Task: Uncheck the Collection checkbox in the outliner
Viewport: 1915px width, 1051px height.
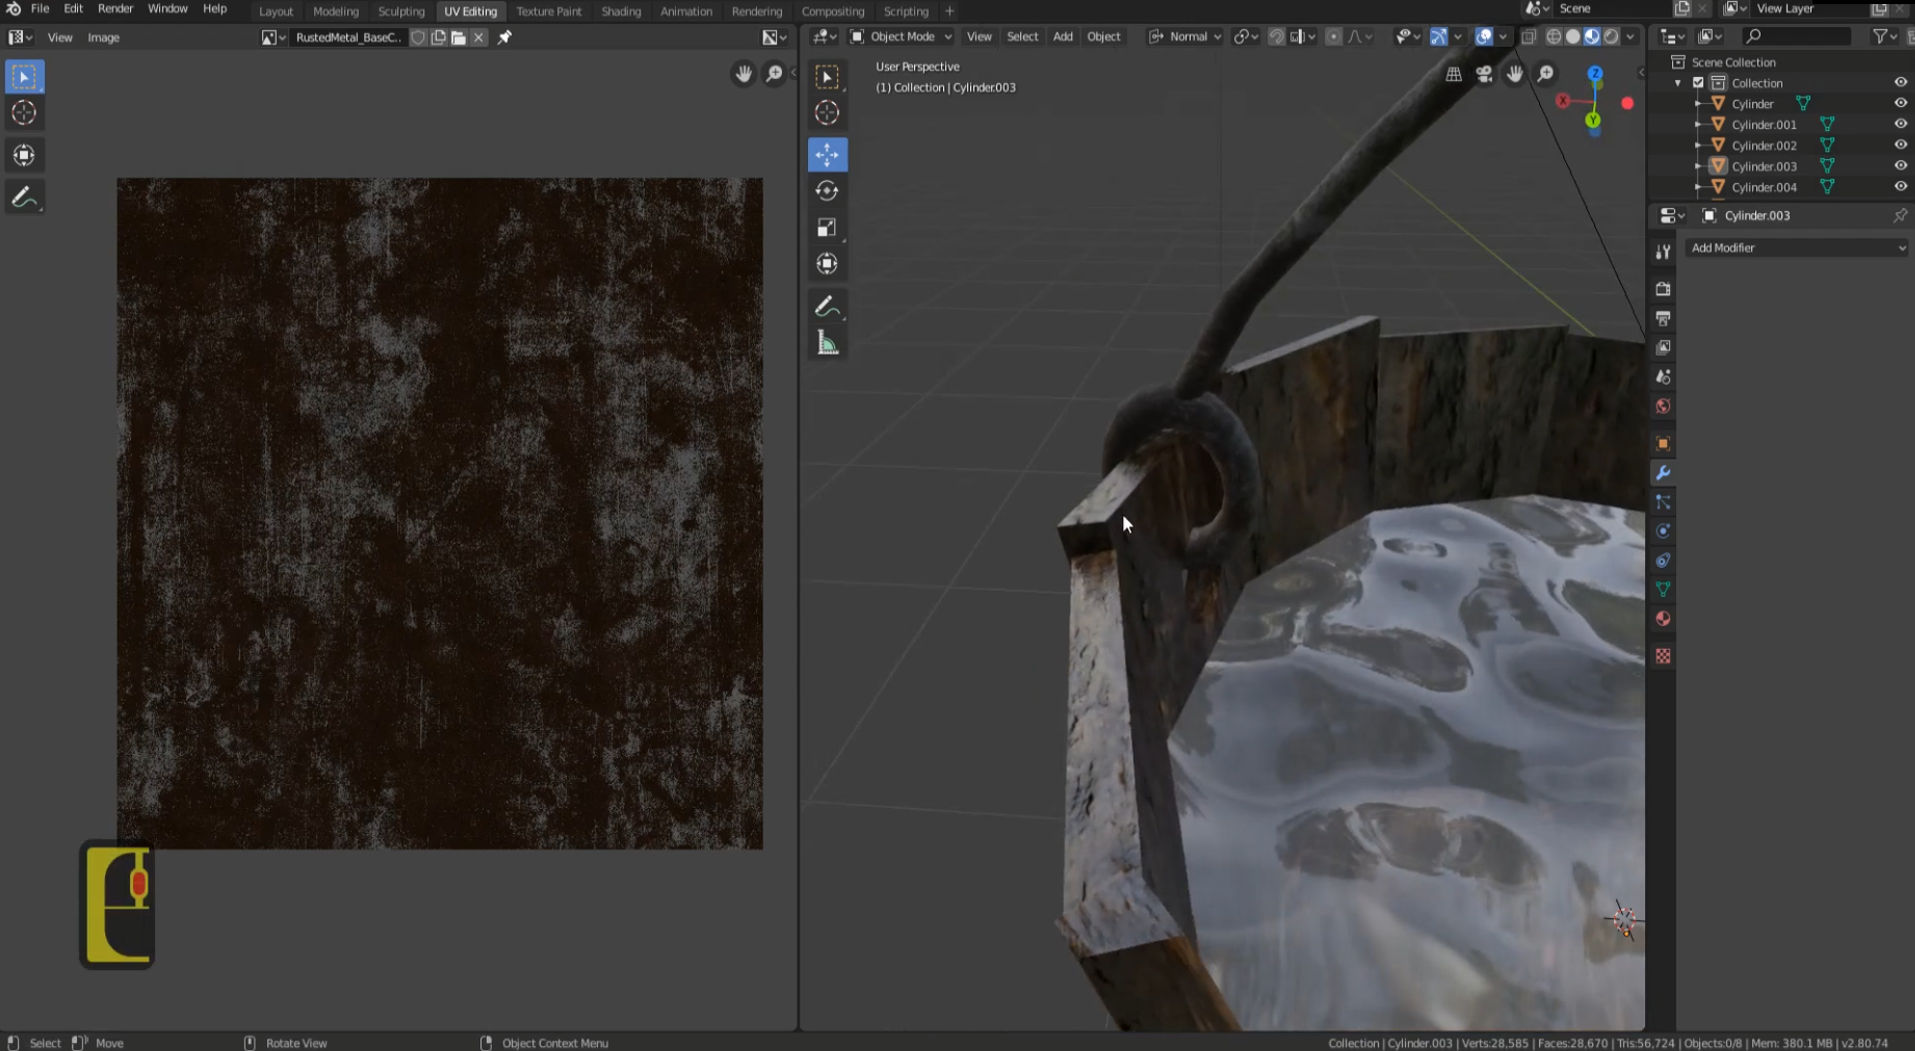Action: [x=1697, y=82]
